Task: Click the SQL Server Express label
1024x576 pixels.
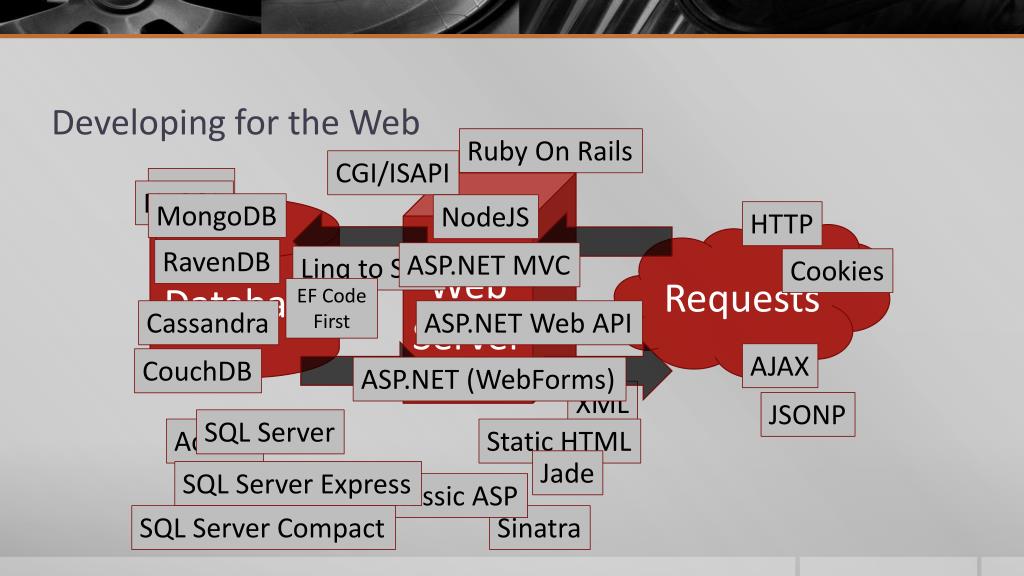Action: tap(297, 484)
